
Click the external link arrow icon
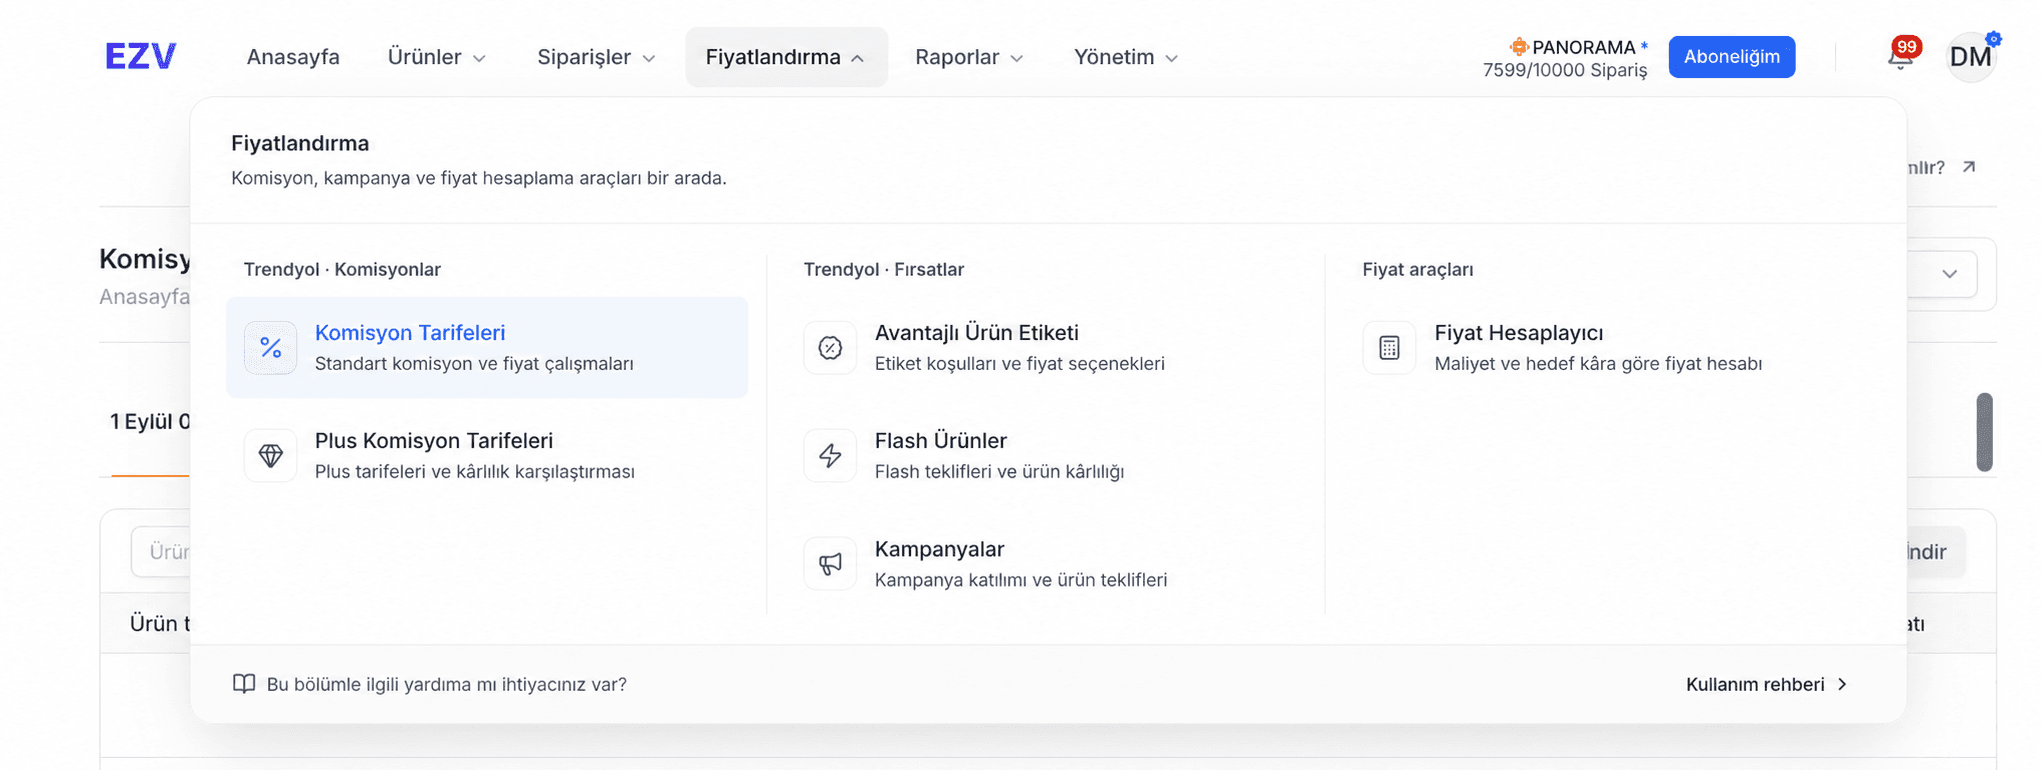click(1969, 167)
